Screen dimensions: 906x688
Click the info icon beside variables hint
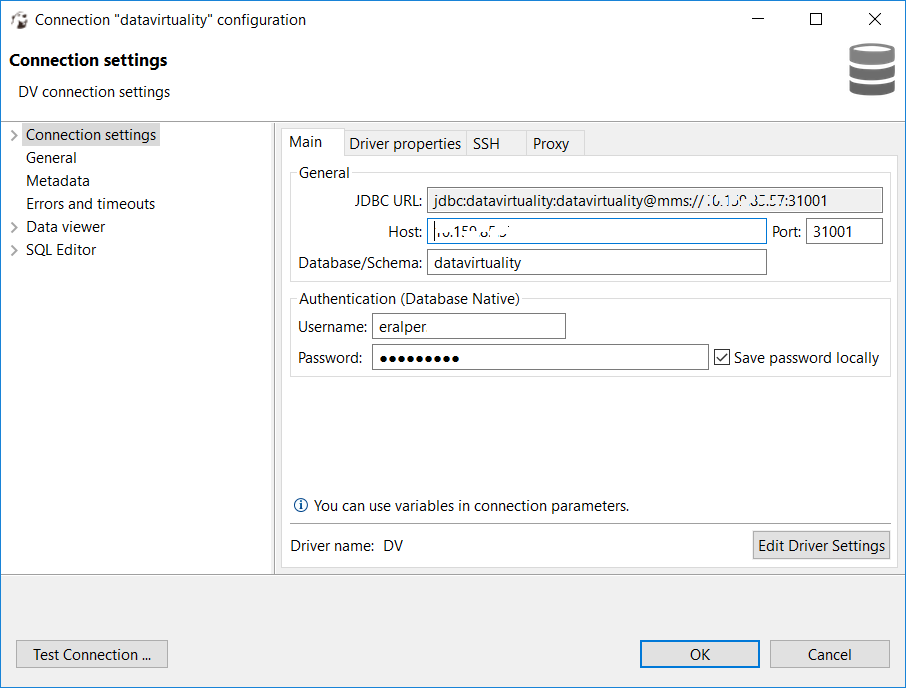(x=300, y=505)
